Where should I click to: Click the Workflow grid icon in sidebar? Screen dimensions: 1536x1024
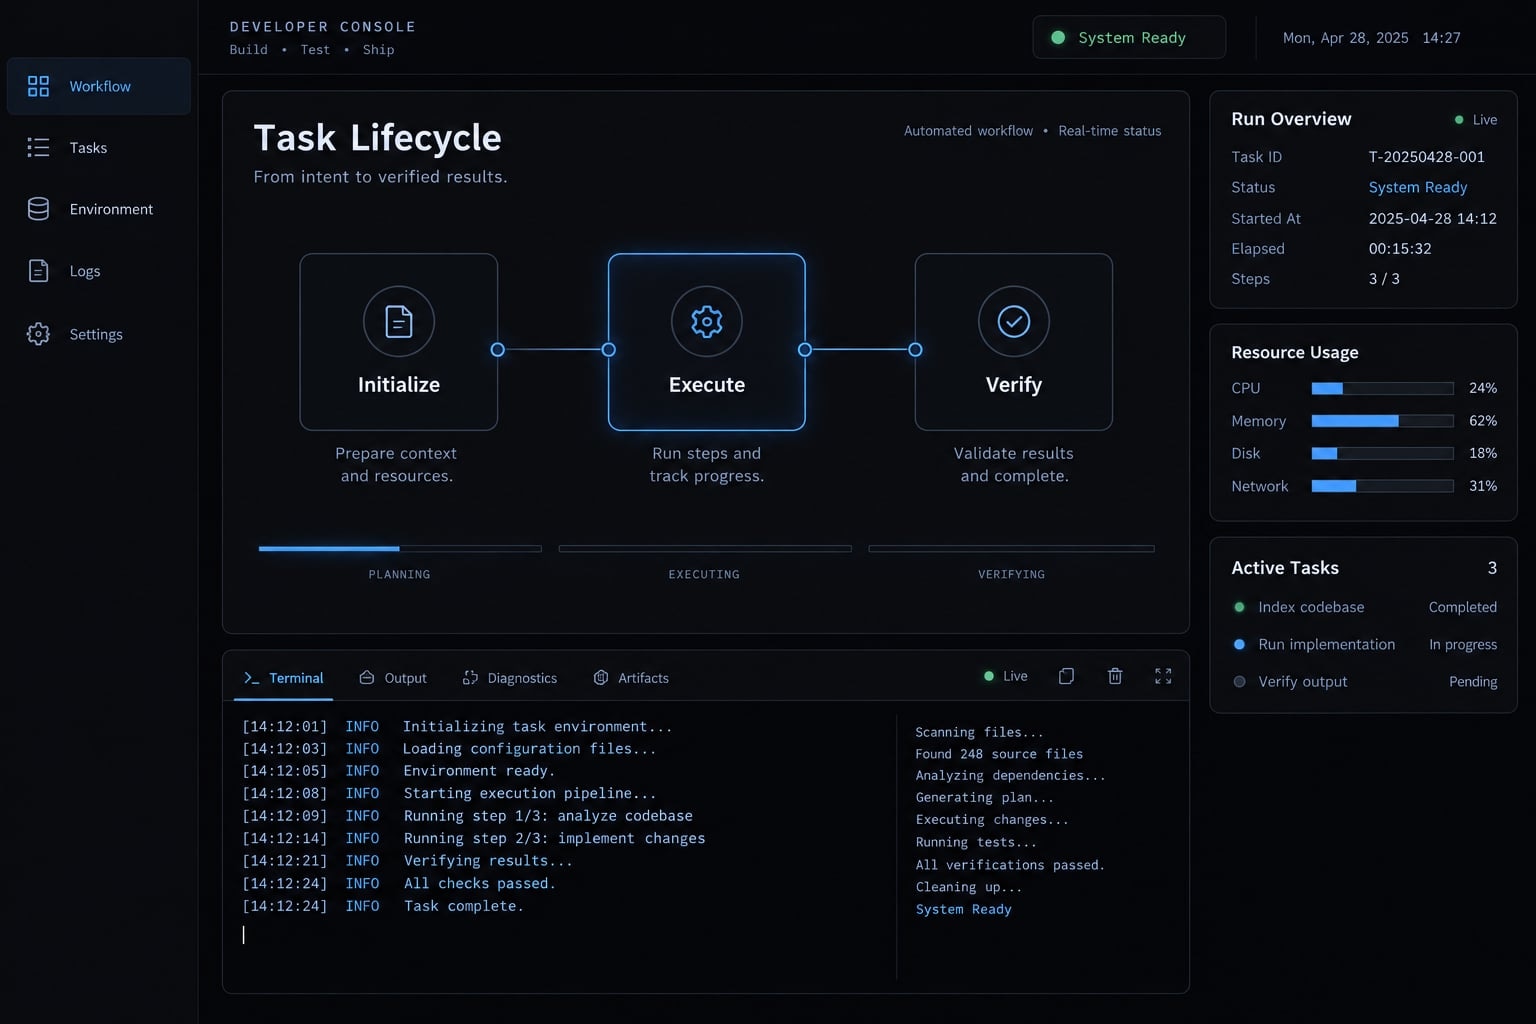point(38,86)
